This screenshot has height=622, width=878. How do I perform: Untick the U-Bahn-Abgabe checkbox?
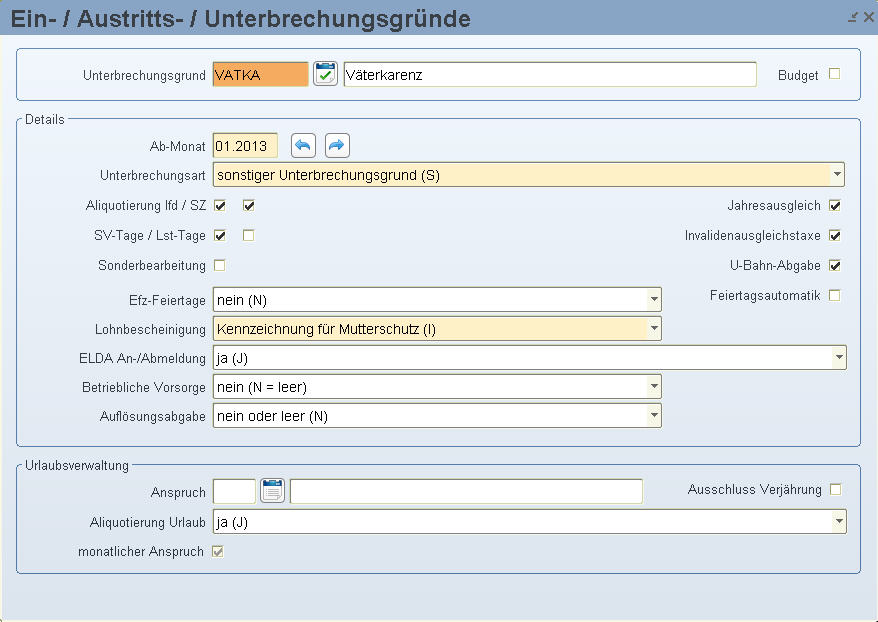coord(834,265)
